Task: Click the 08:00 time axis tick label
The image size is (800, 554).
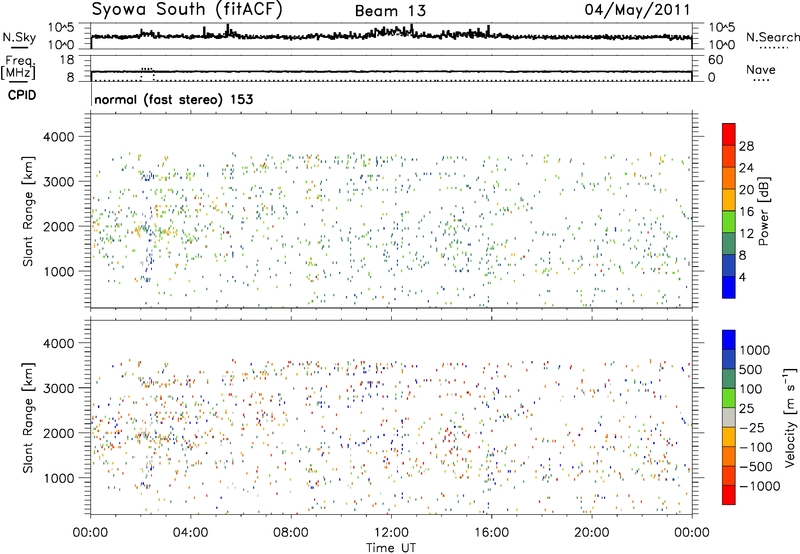Action: click(290, 533)
